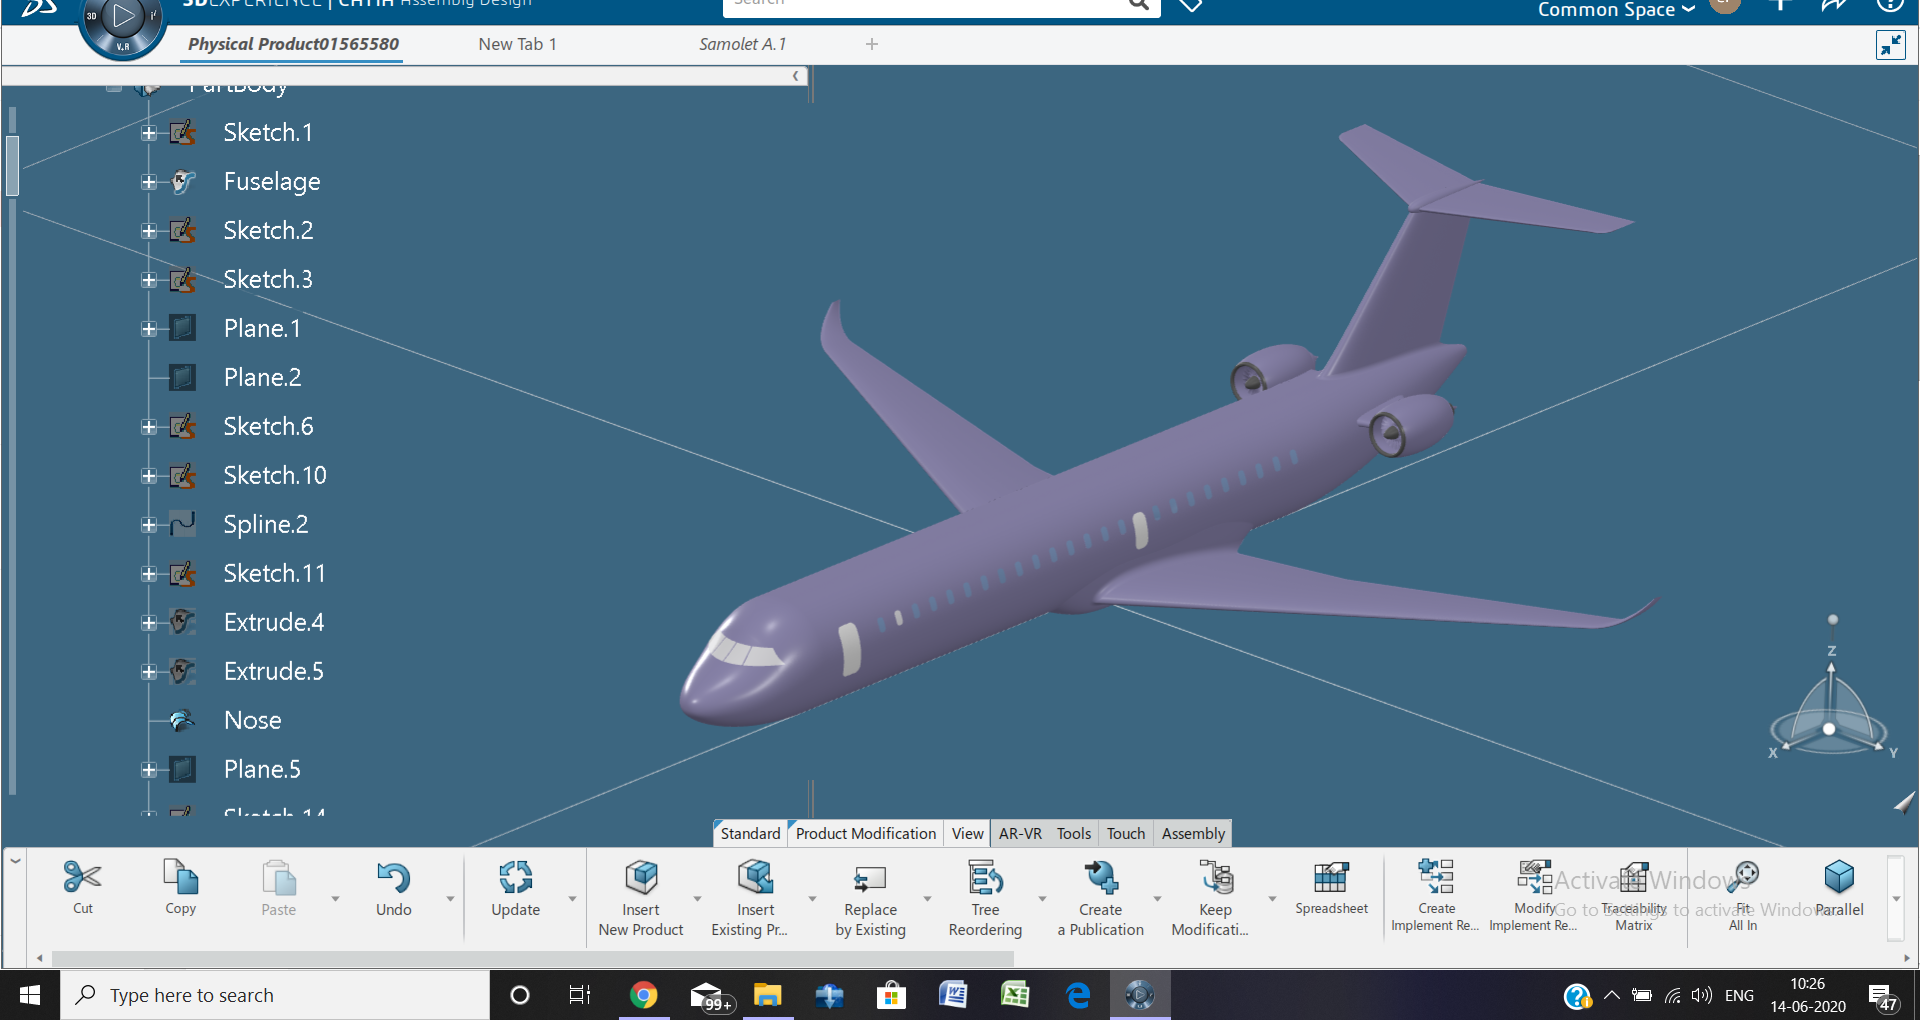
Task: Open the Paste options dropdown arrow
Action: point(335,899)
